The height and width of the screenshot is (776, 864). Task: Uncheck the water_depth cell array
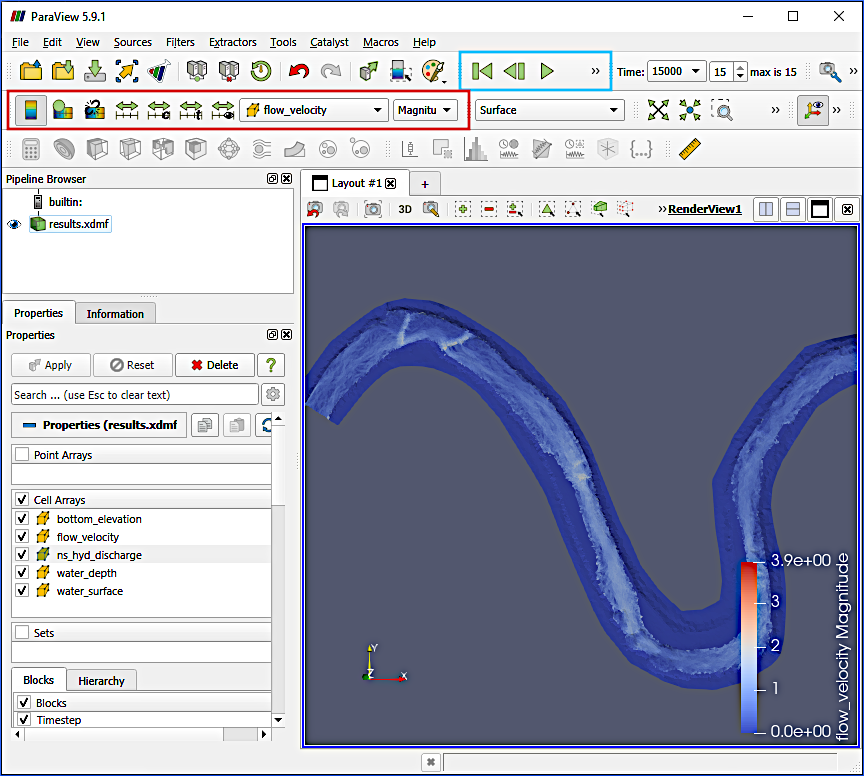coord(22,573)
